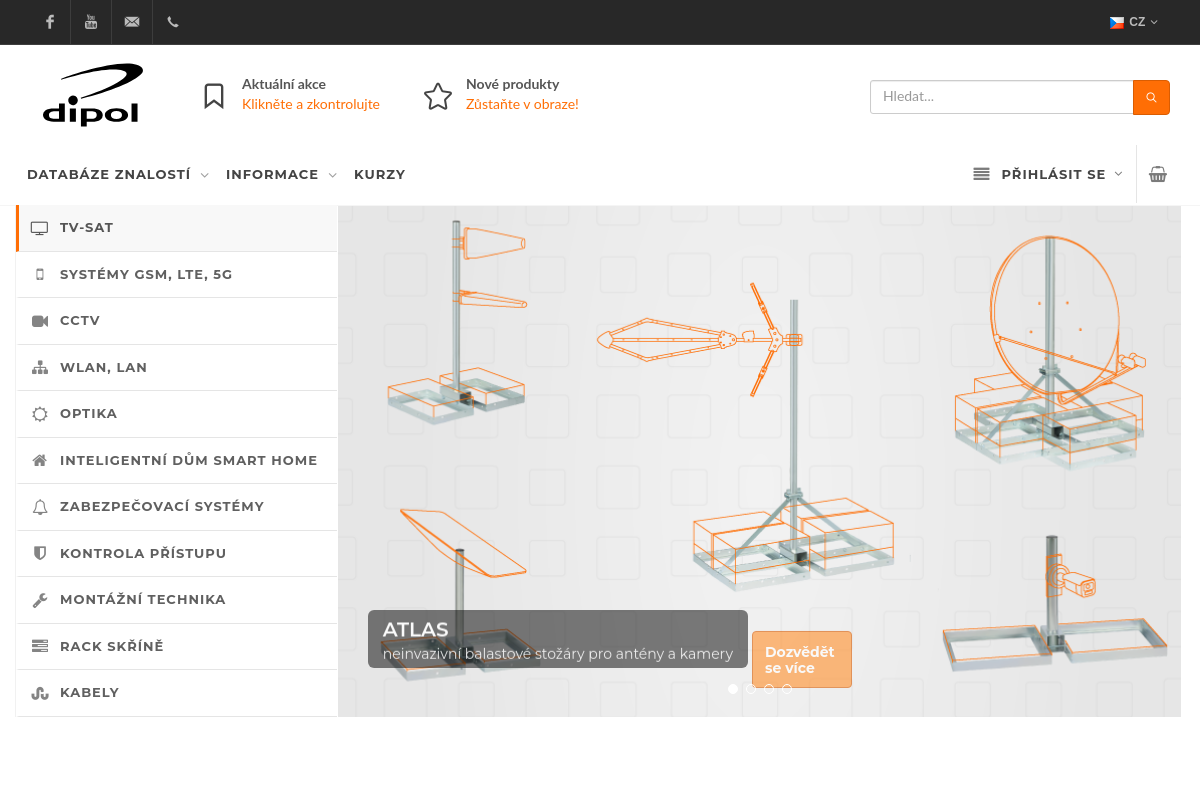This screenshot has width=1200, height=800.
Task: Select the first carousel slide dot
Action: [733, 689]
